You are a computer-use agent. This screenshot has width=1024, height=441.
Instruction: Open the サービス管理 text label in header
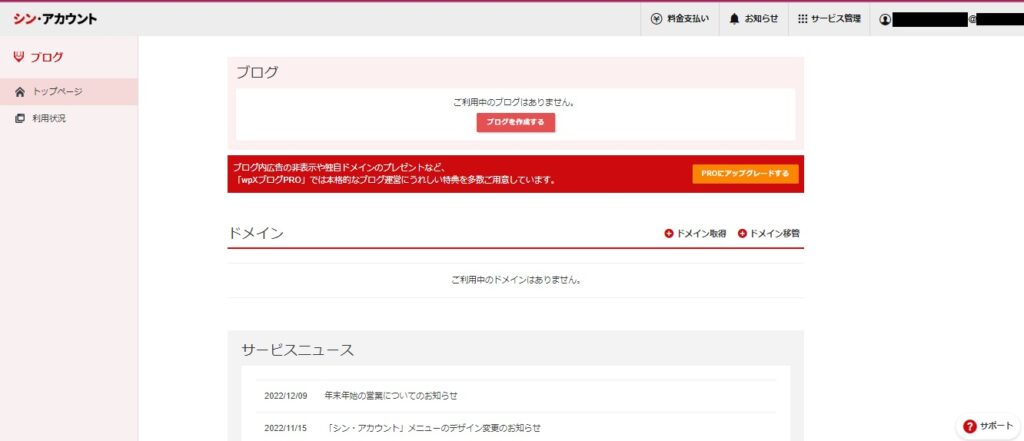pos(835,19)
